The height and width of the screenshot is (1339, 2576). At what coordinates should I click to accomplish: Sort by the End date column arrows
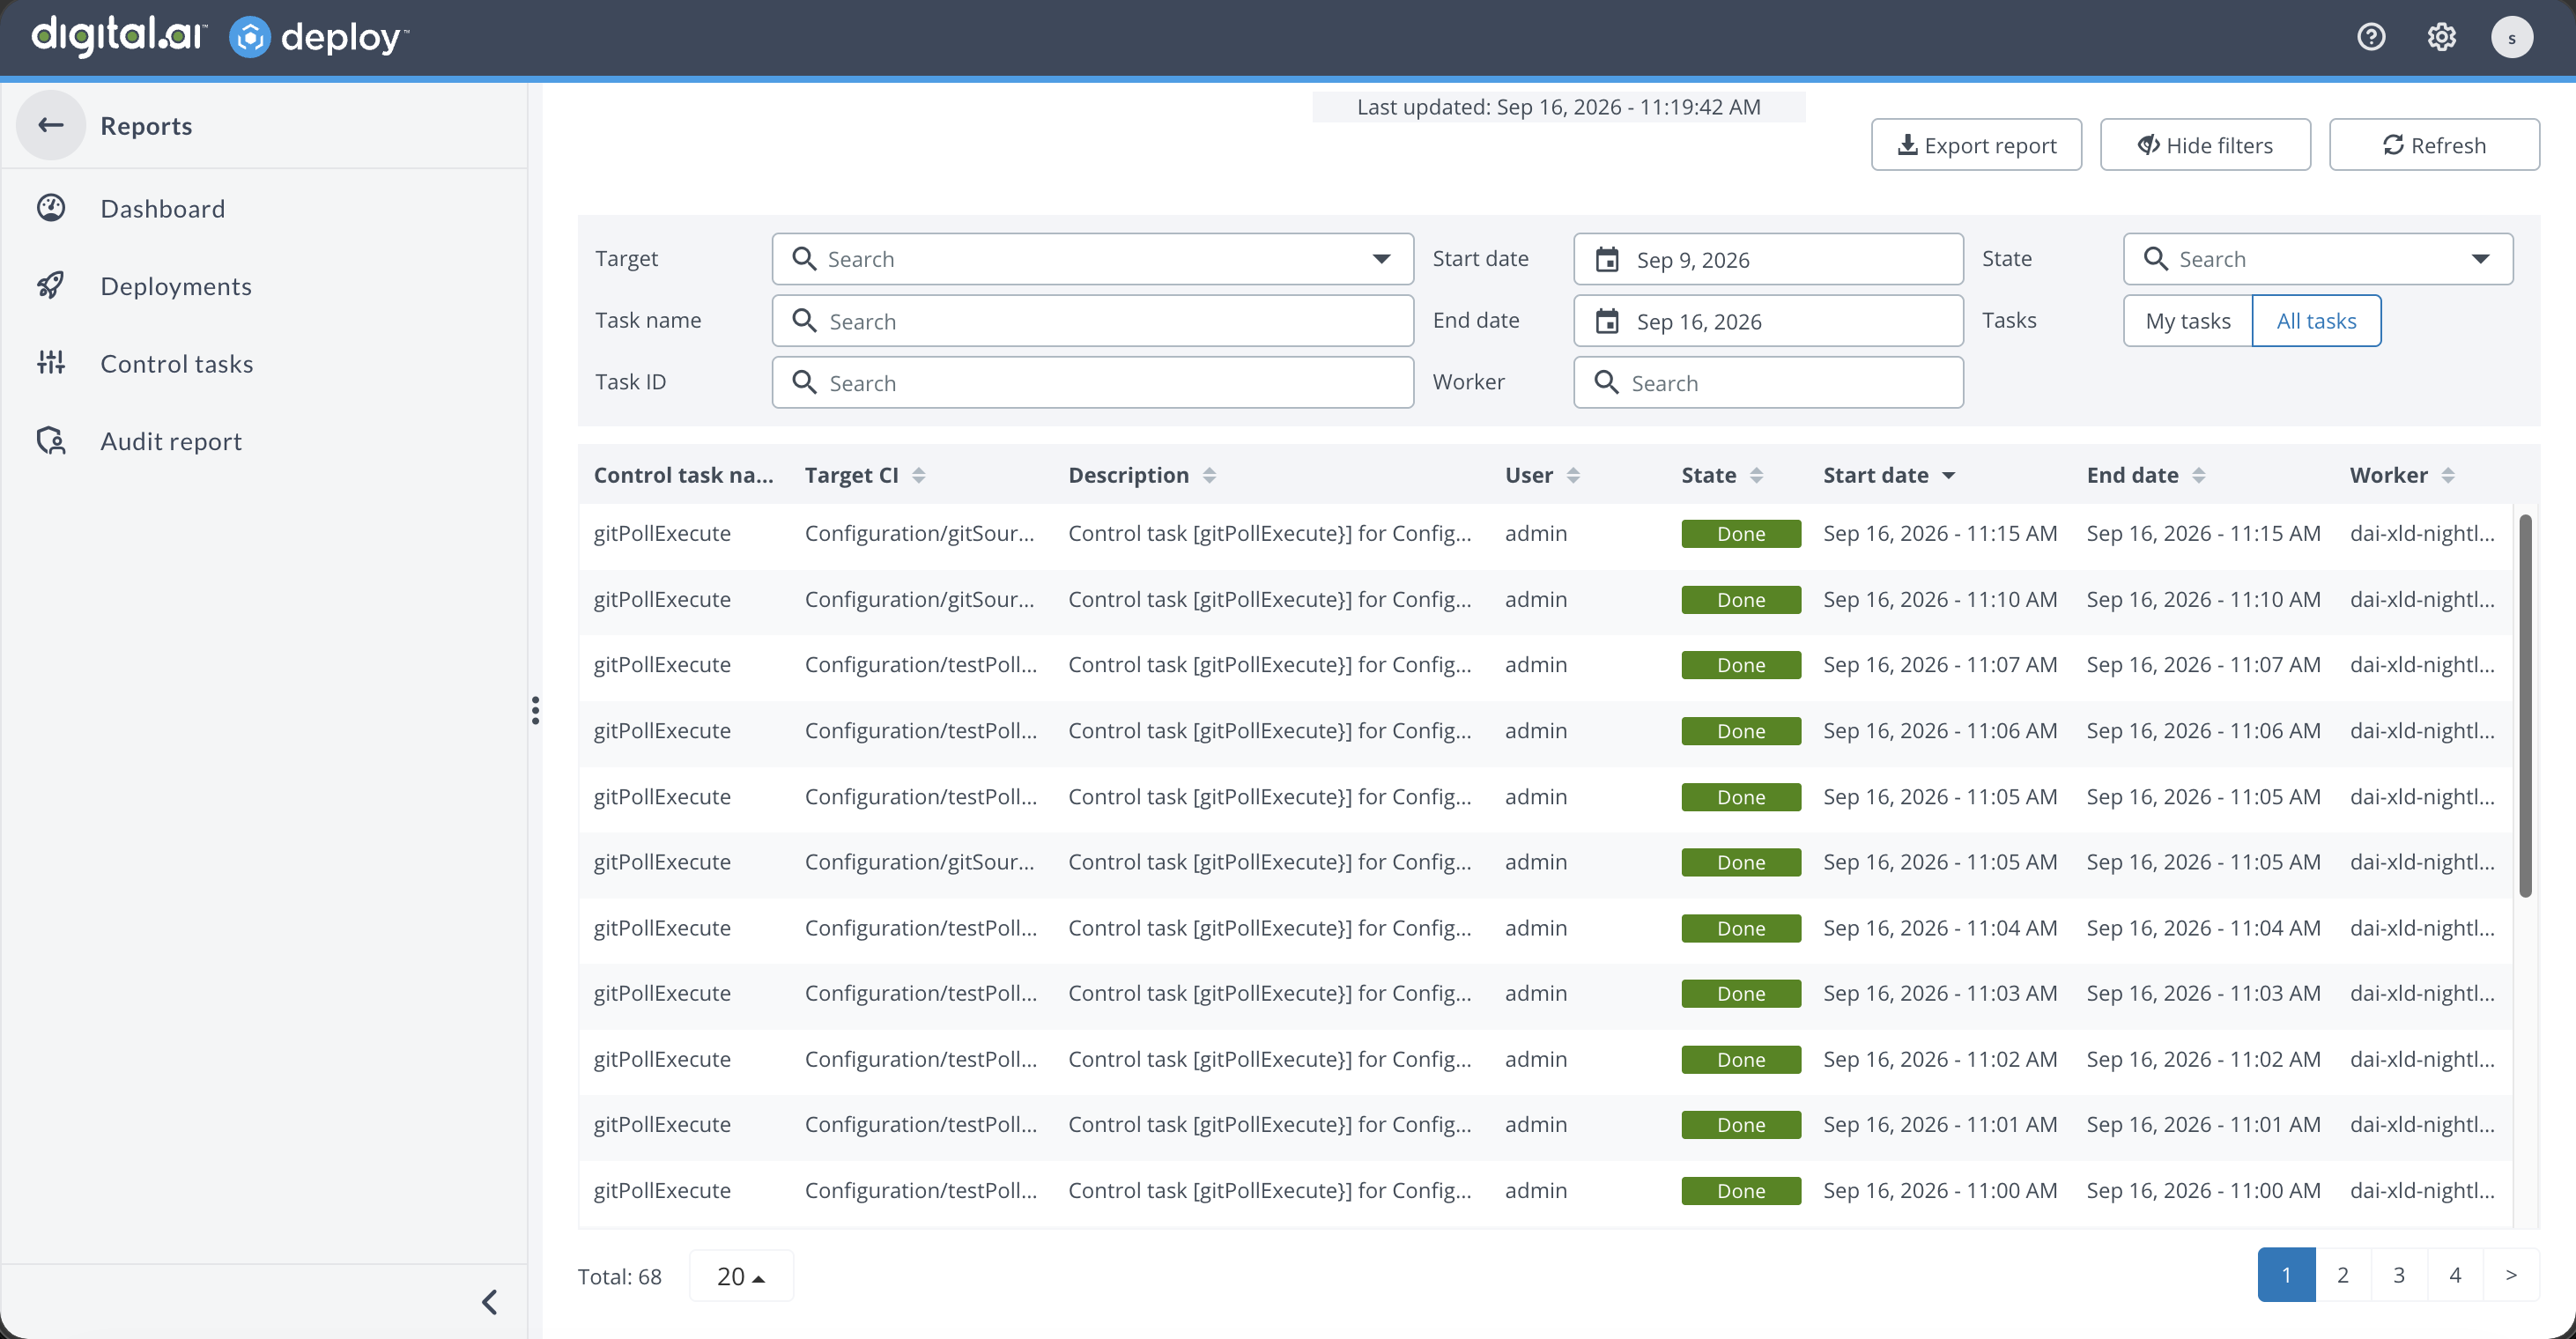pos(2198,475)
